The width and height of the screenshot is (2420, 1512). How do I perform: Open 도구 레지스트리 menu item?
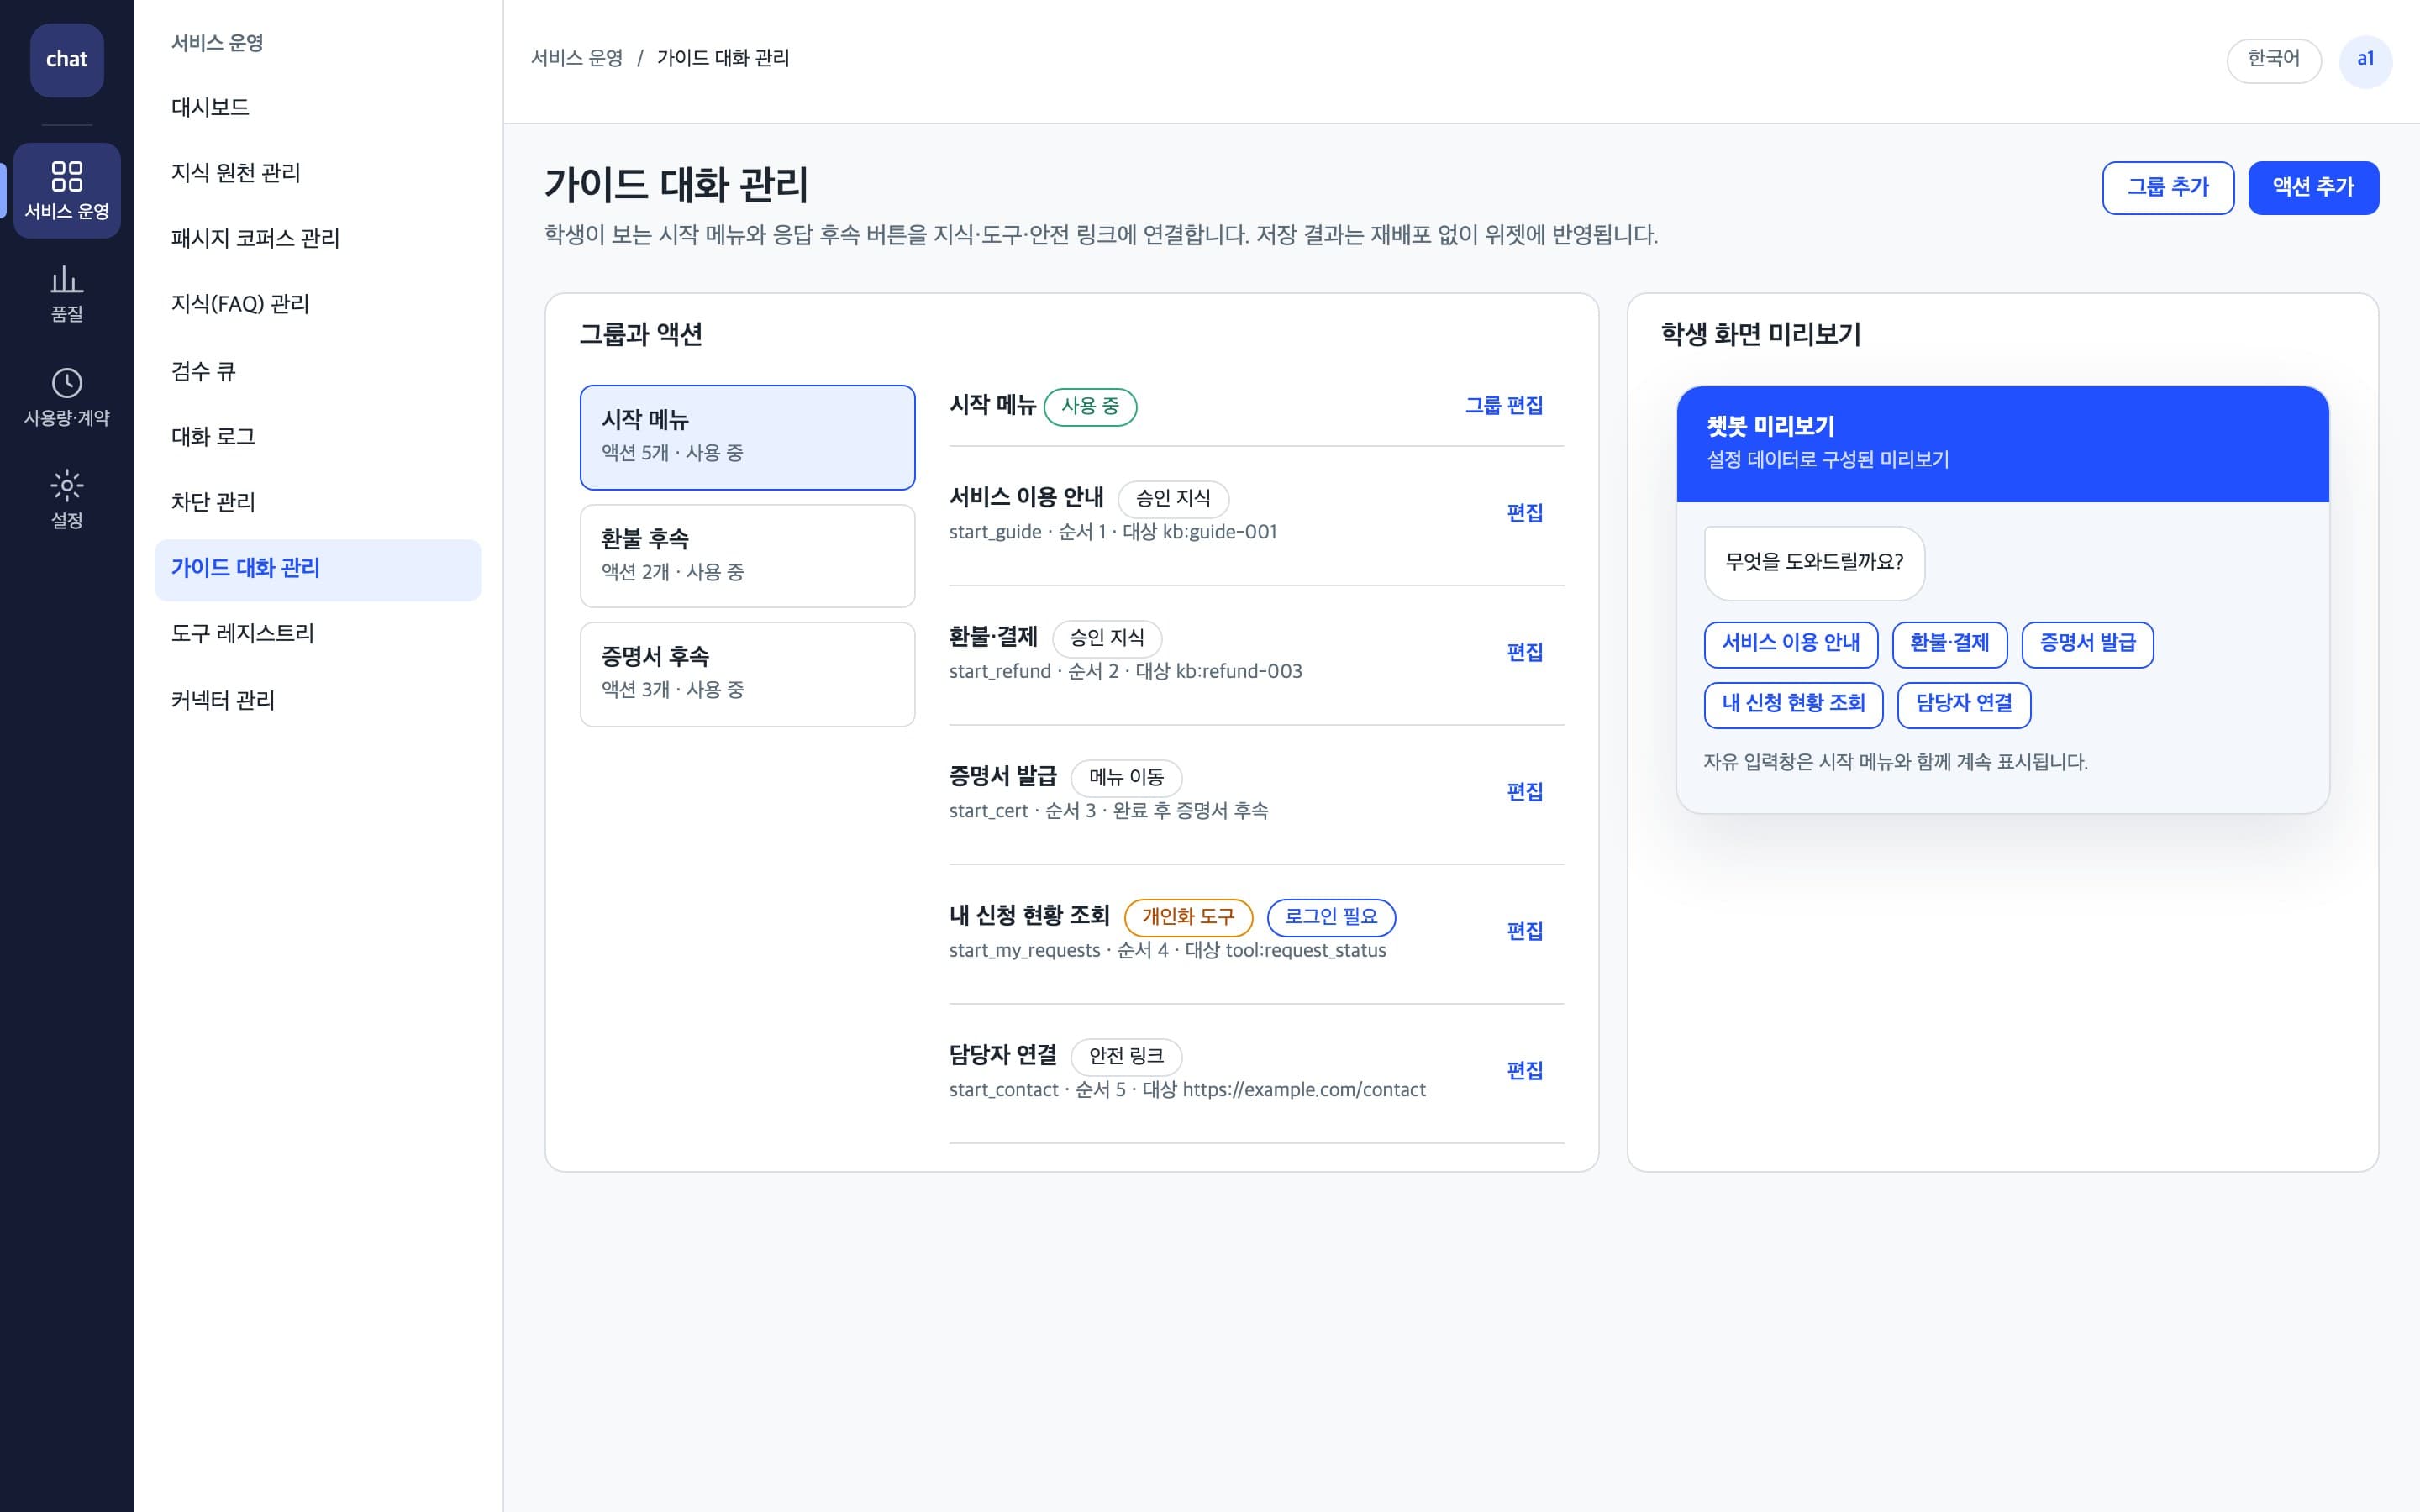pos(318,634)
